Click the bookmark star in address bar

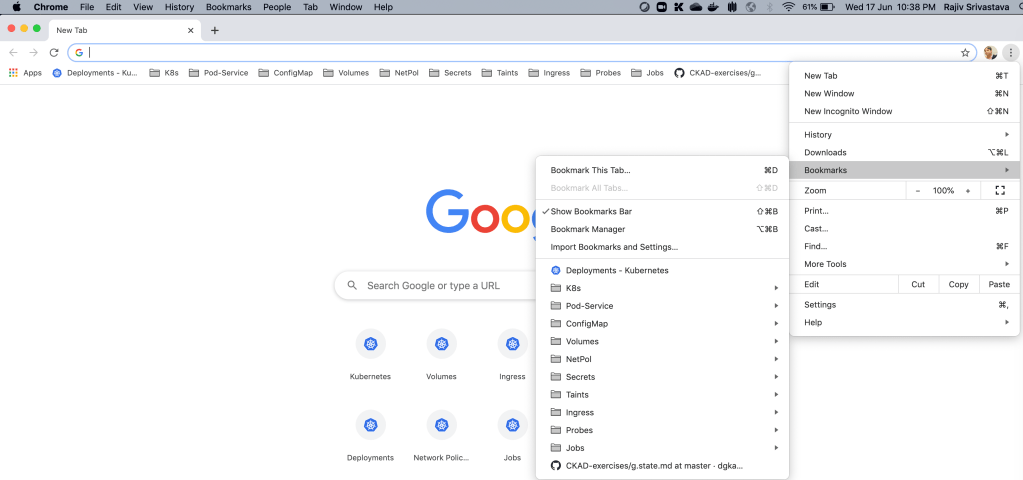point(965,52)
